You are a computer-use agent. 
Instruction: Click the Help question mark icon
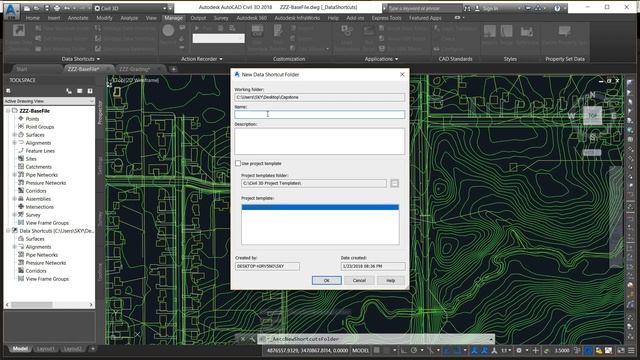coord(557,8)
